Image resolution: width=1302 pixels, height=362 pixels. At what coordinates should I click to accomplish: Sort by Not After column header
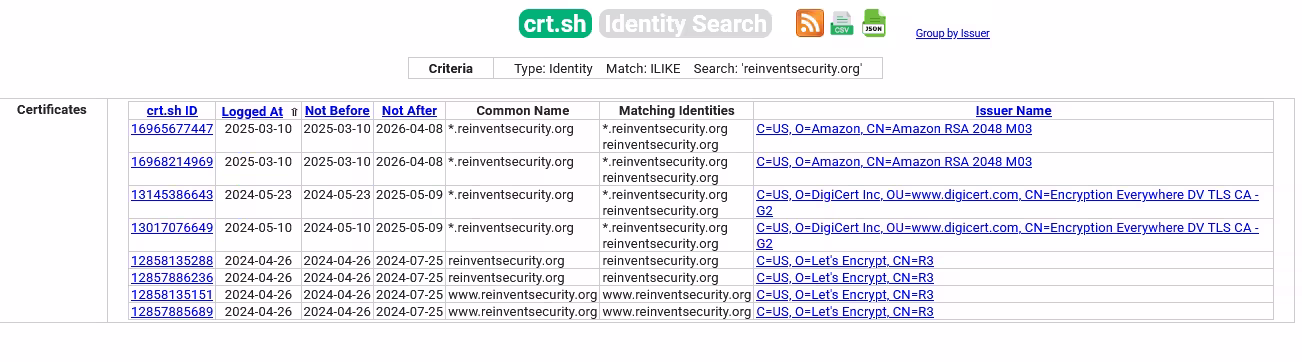pyautogui.click(x=409, y=111)
